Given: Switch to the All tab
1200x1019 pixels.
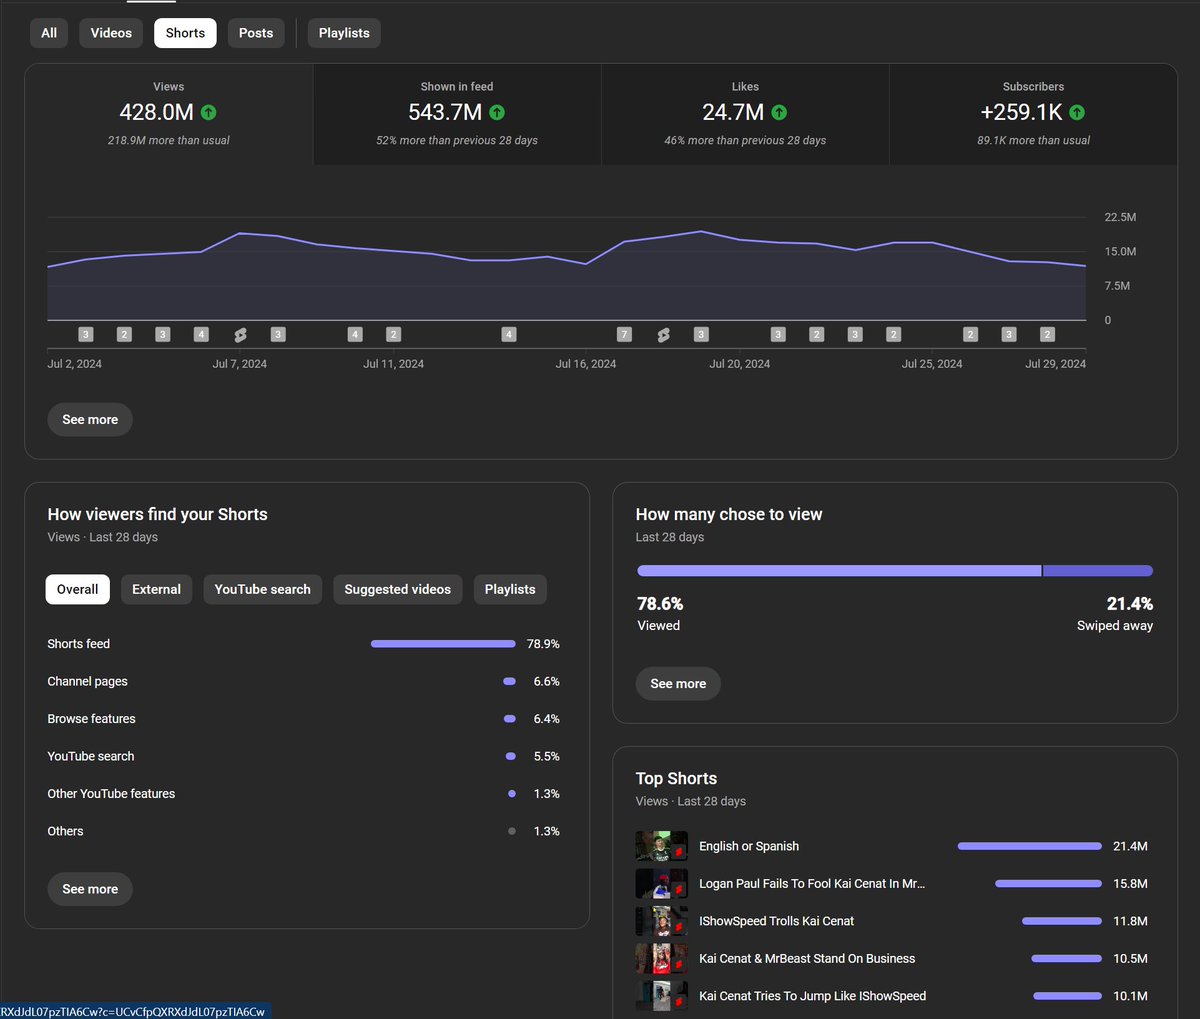Looking at the screenshot, I should point(49,33).
